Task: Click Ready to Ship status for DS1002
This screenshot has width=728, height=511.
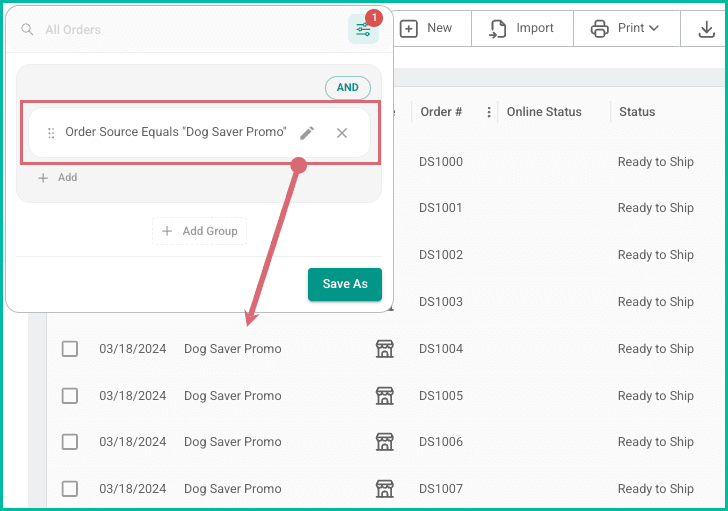Action: coord(656,255)
